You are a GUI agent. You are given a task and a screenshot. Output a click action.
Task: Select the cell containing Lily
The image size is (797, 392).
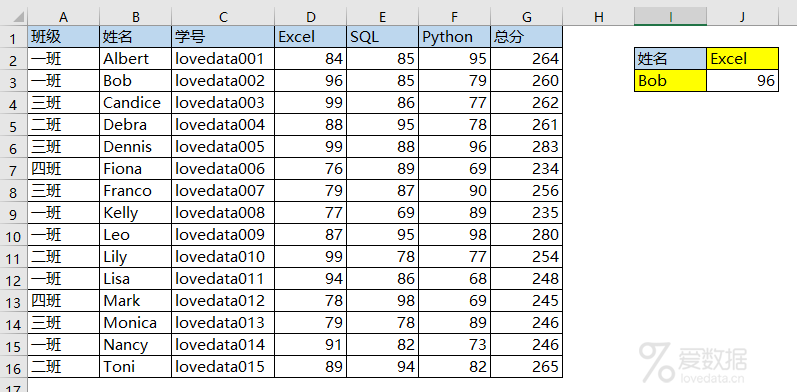136,257
